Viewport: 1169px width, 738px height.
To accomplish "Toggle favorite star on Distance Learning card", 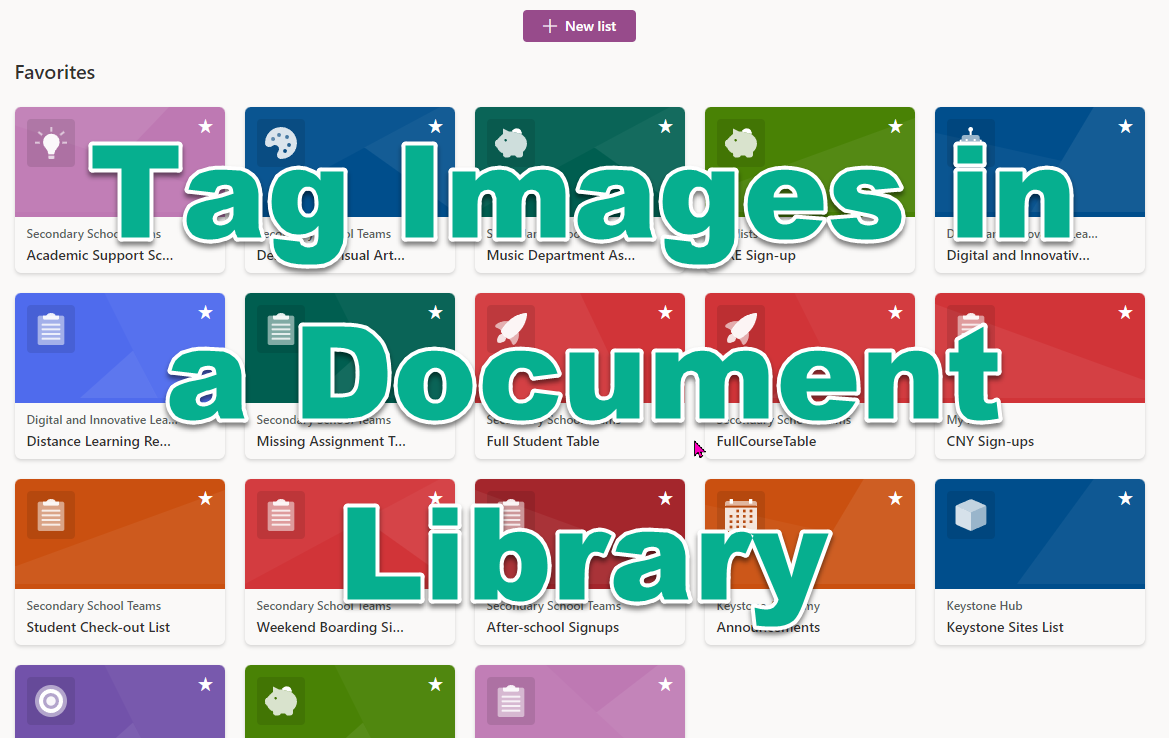I will (x=206, y=312).
